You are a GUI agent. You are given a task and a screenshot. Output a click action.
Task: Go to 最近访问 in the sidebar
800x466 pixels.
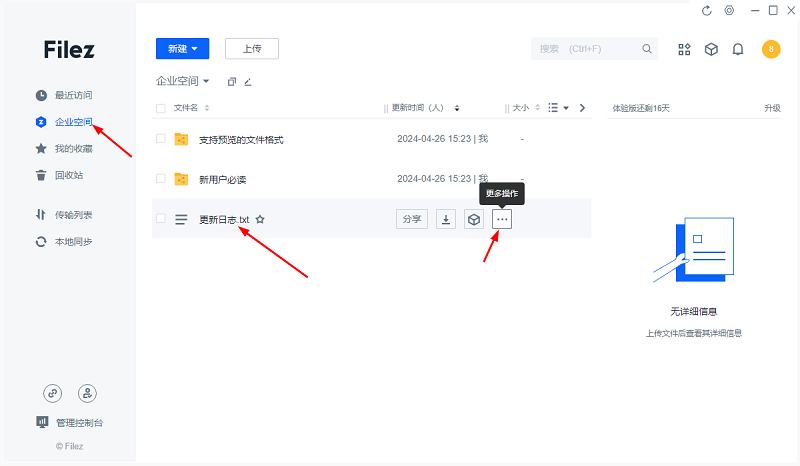tap(64, 95)
